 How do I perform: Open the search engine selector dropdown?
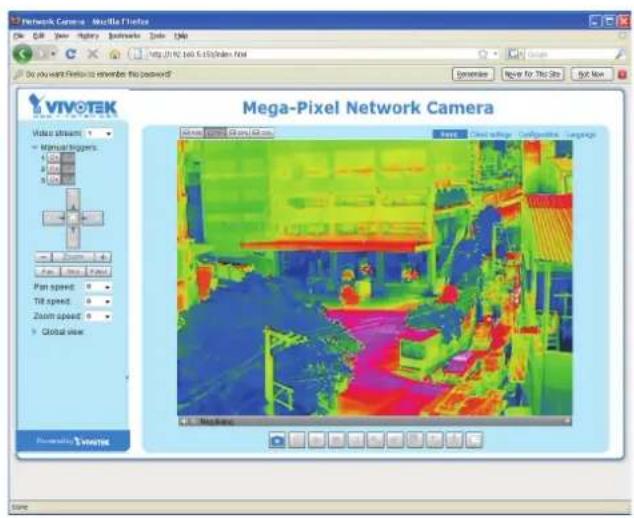[x=515, y=54]
